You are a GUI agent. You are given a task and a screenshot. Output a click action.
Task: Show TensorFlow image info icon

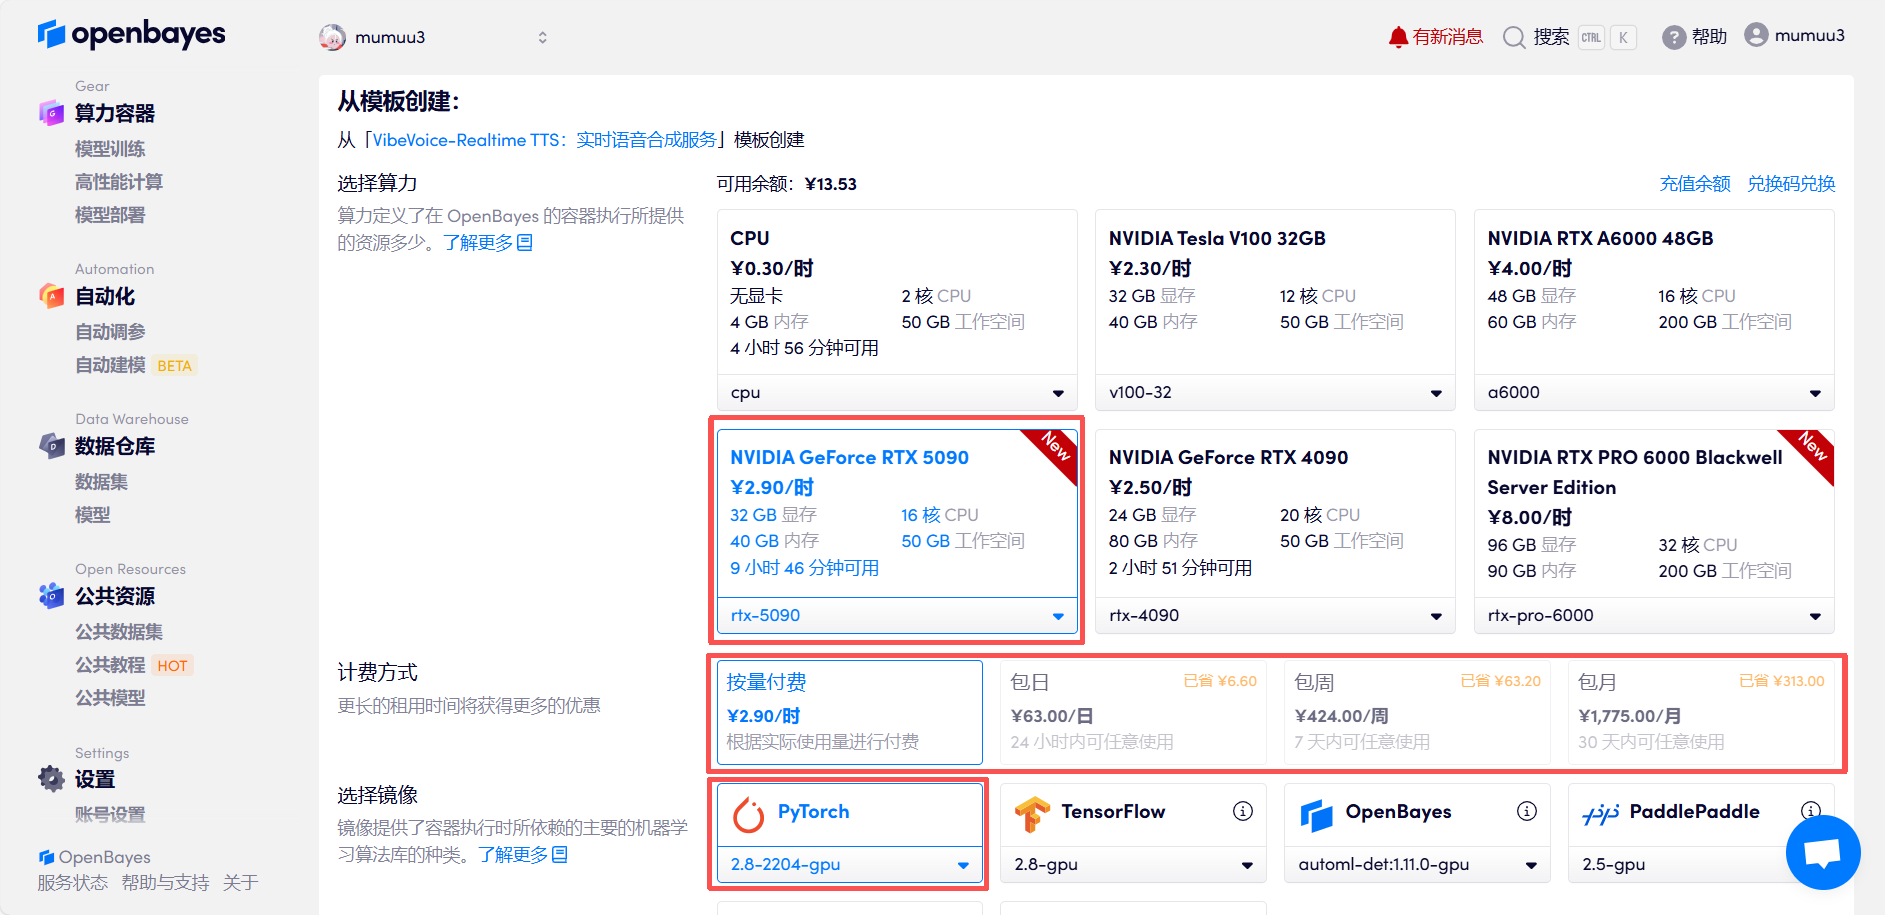(x=1243, y=811)
